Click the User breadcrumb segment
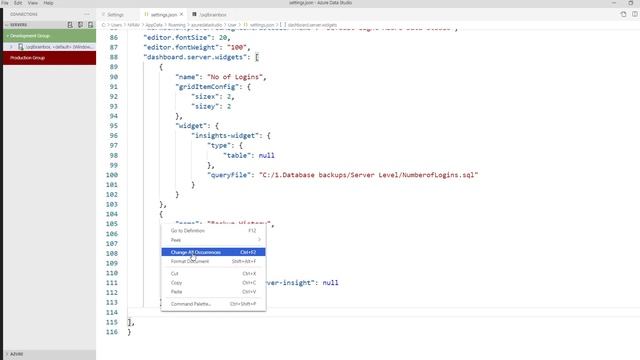This screenshot has height=360, width=640. (x=232, y=25)
